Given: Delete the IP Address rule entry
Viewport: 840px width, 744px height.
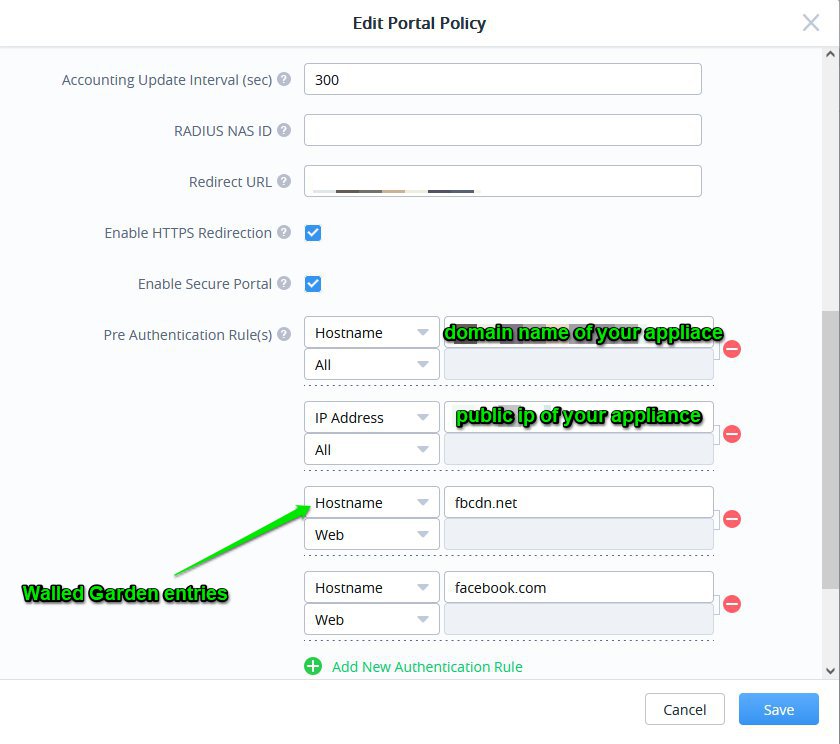Looking at the screenshot, I should [x=732, y=434].
